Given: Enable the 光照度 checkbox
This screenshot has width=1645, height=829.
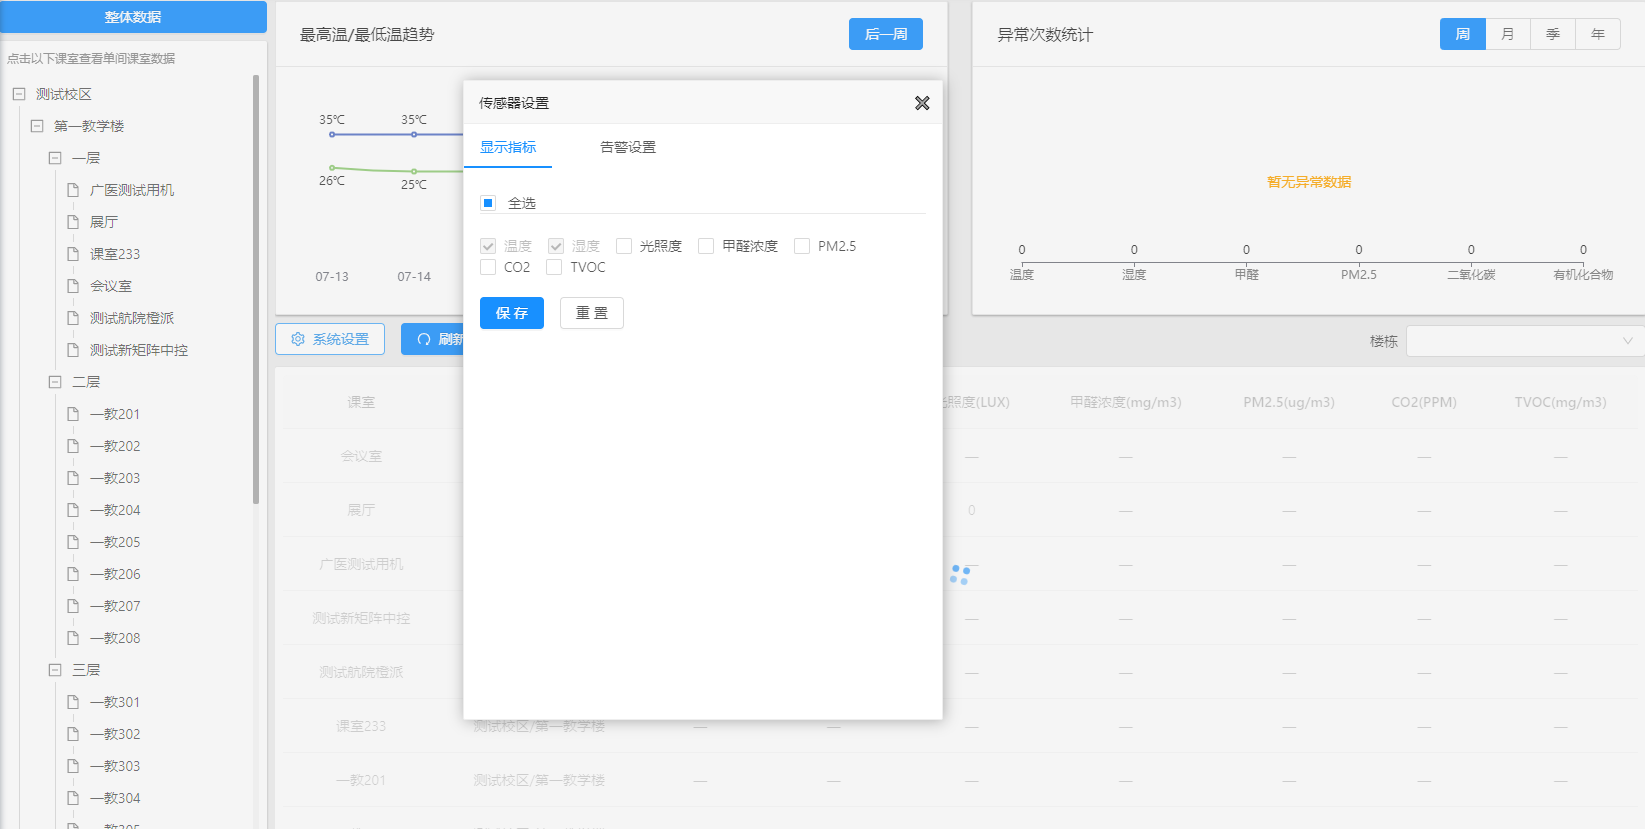Looking at the screenshot, I should pos(624,246).
